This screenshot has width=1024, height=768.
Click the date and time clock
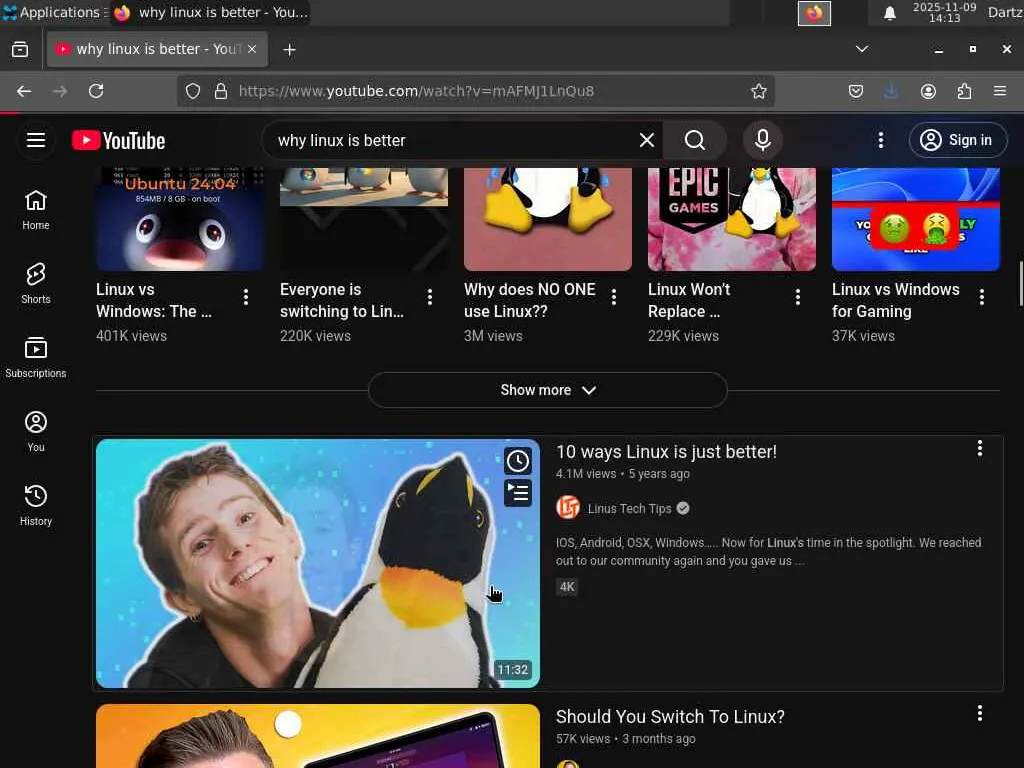tap(944, 12)
